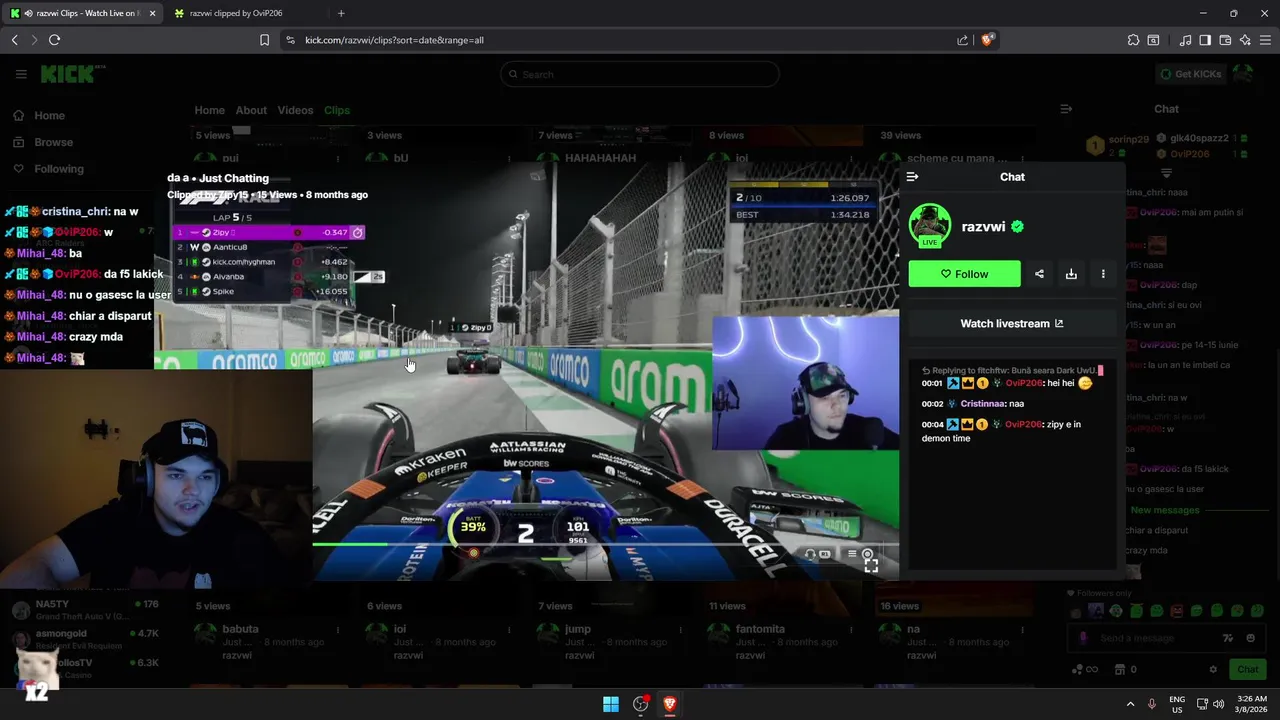Click the Follow button for razvwi
Screen dimensions: 1280x720
pyautogui.click(x=964, y=274)
